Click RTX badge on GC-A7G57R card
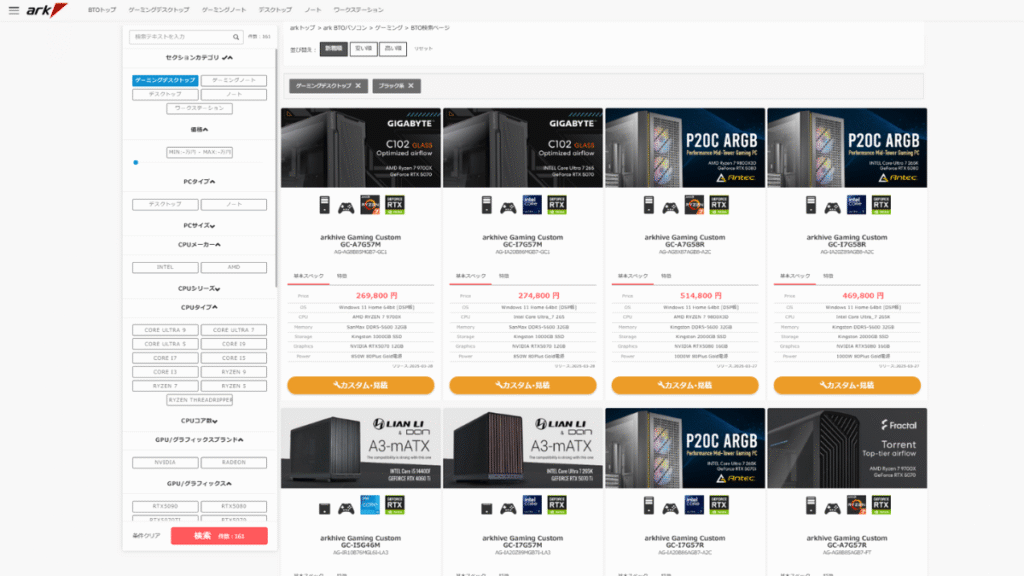 [x=881, y=505]
